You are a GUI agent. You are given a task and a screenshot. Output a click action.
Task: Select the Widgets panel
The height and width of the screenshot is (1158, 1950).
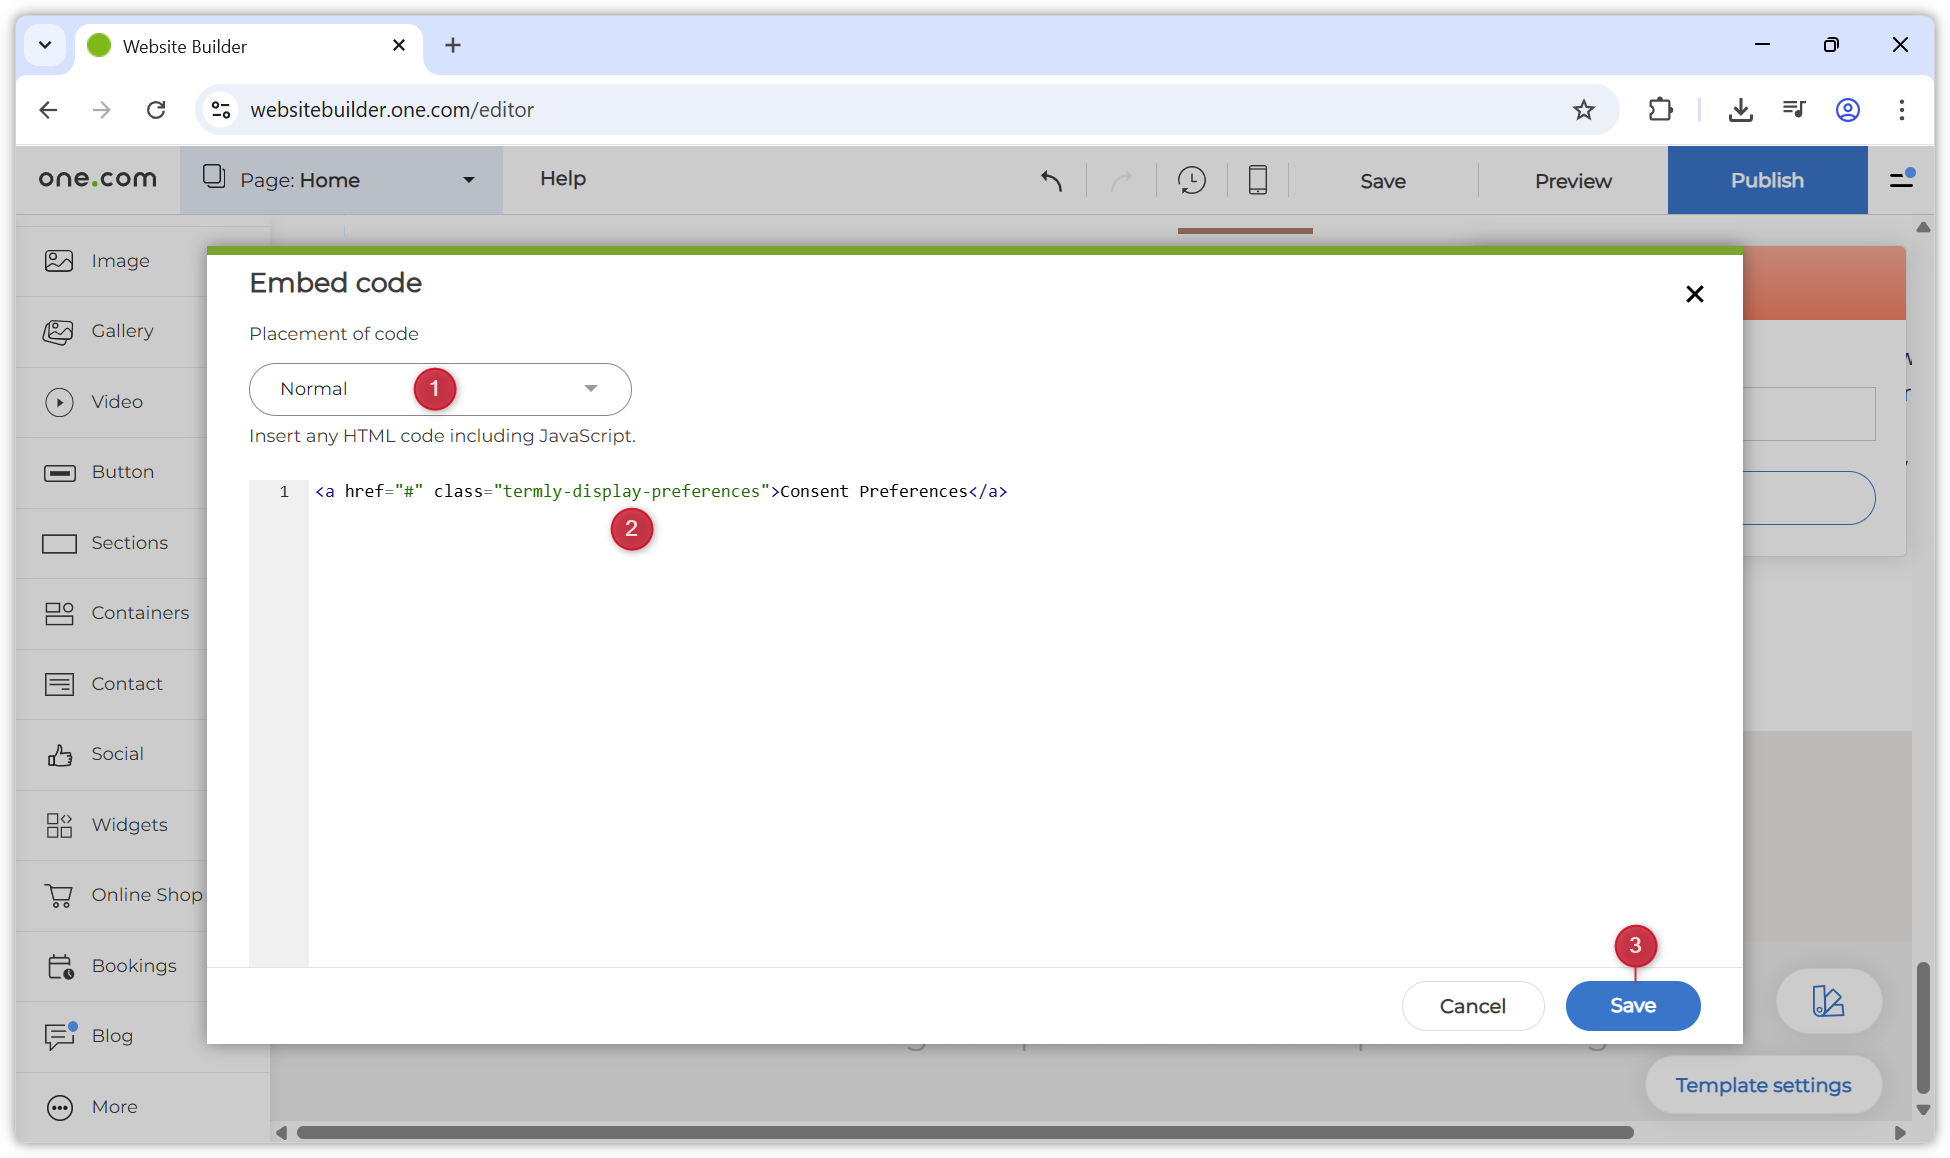(x=129, y=824)
